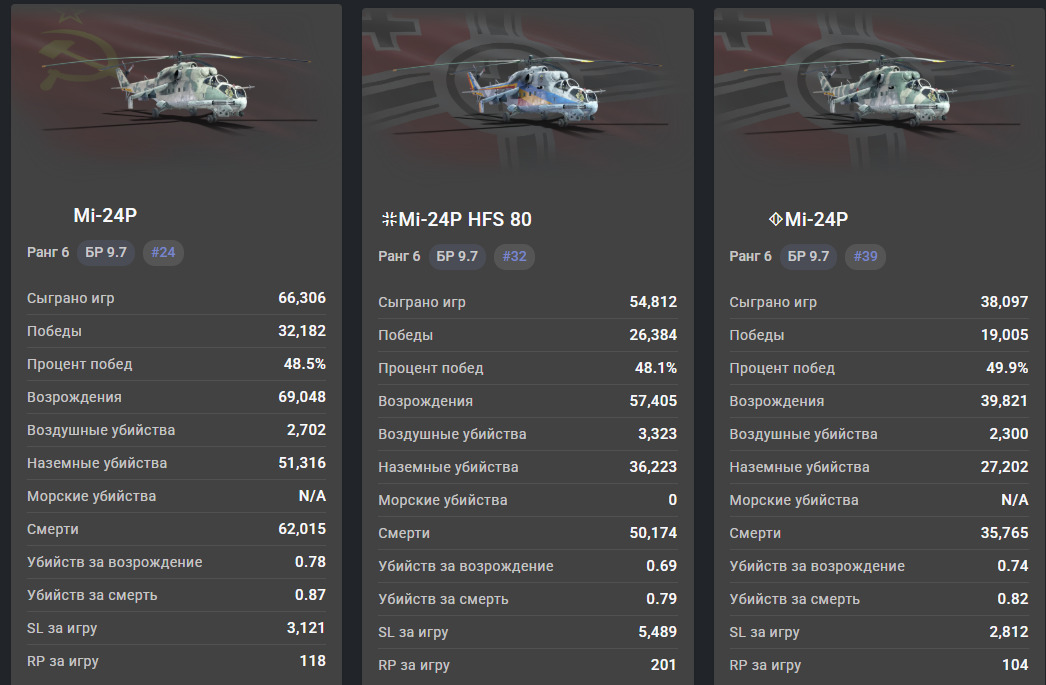Screen dimensions: 1046x685
Task: Open the Mi-24P HFS 80 helicopter image
Action: click(x=528, y=88)
